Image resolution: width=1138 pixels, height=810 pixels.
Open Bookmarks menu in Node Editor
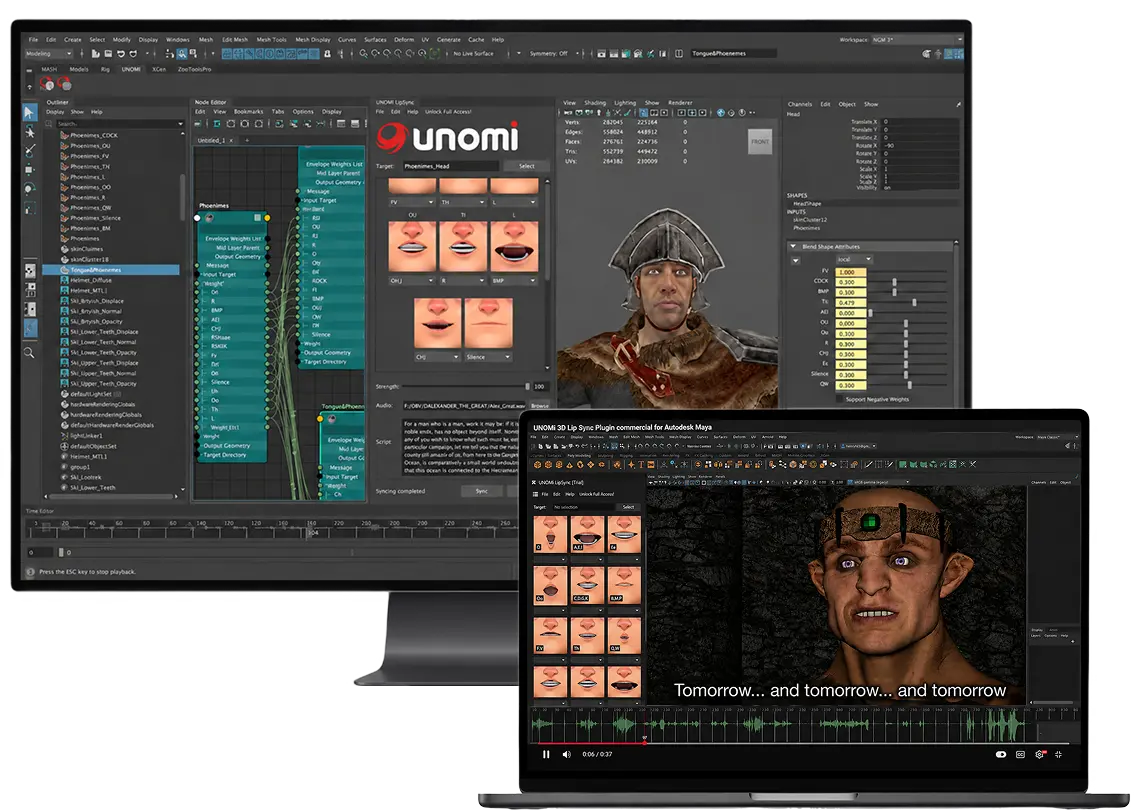(248, 112)
